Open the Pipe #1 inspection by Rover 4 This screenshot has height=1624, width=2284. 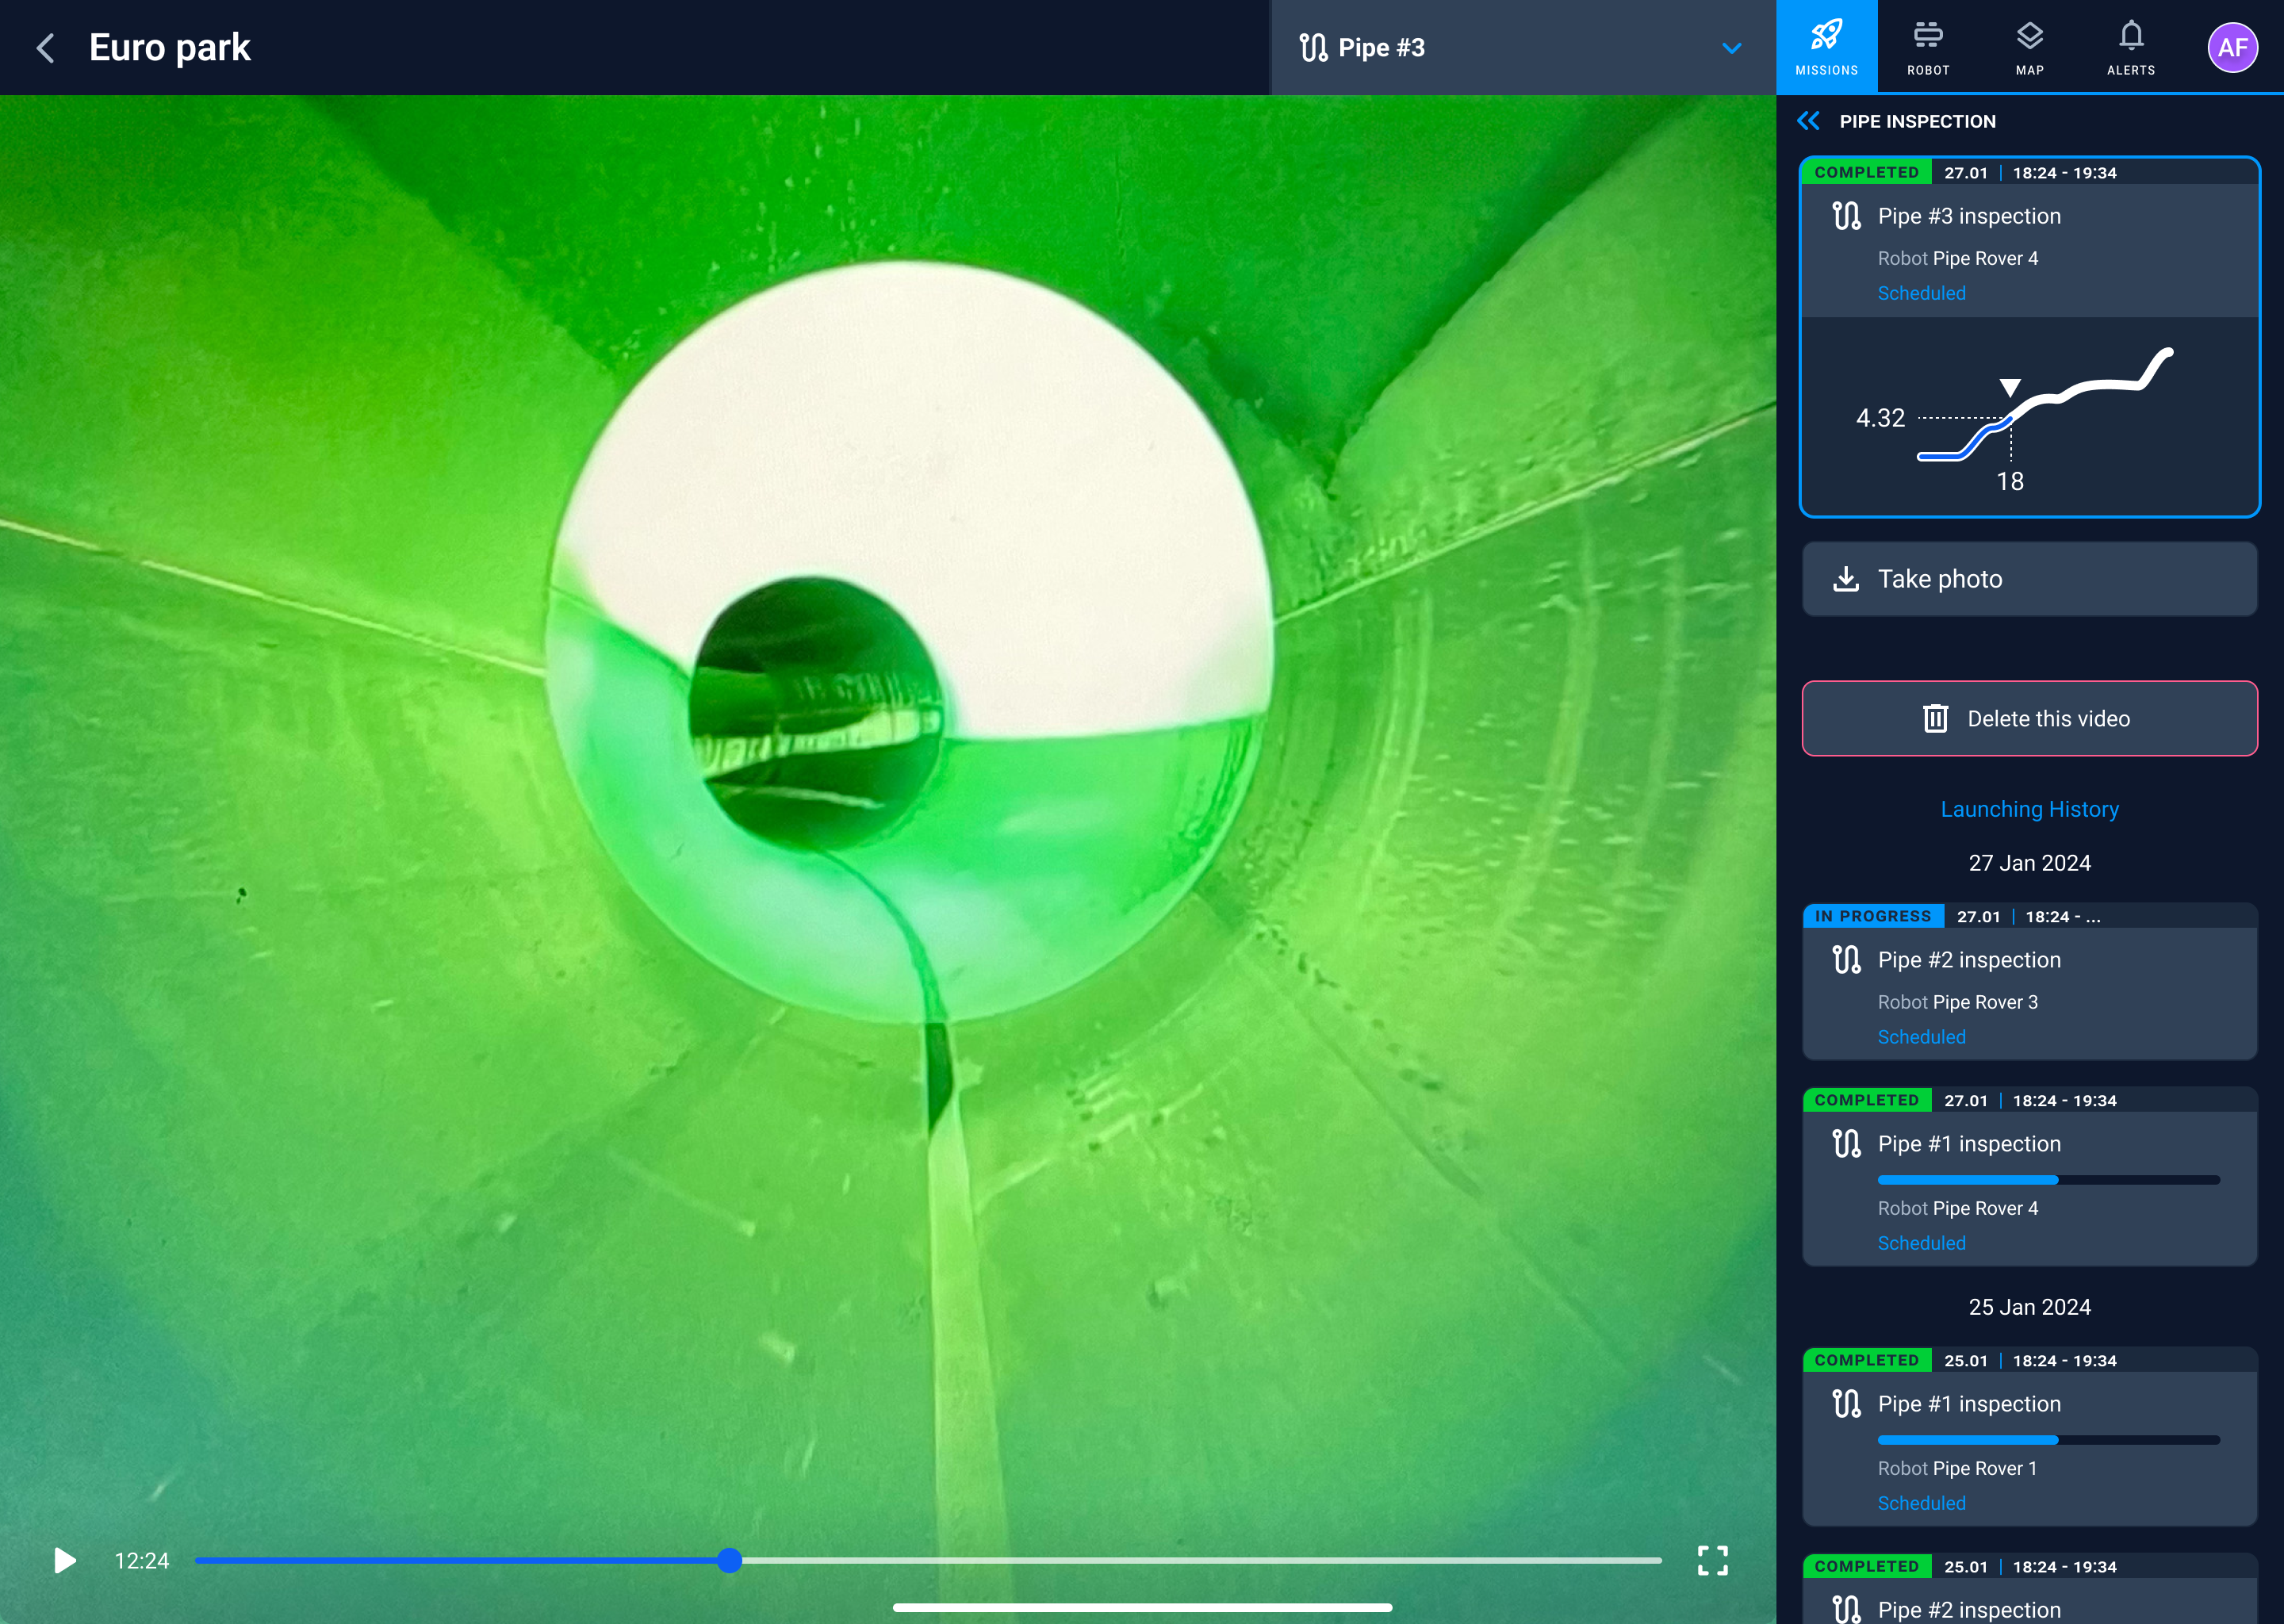2029,1176
